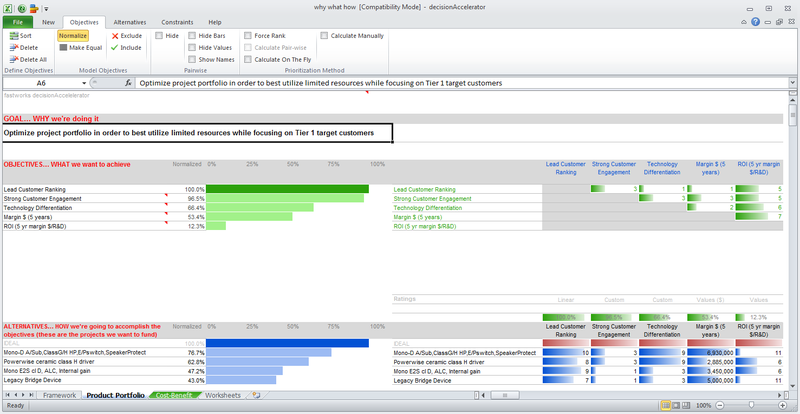Click the stacked colored bars quick access icon
The height and width of the screenshot is (414, 800).
[x=34, y=8]
